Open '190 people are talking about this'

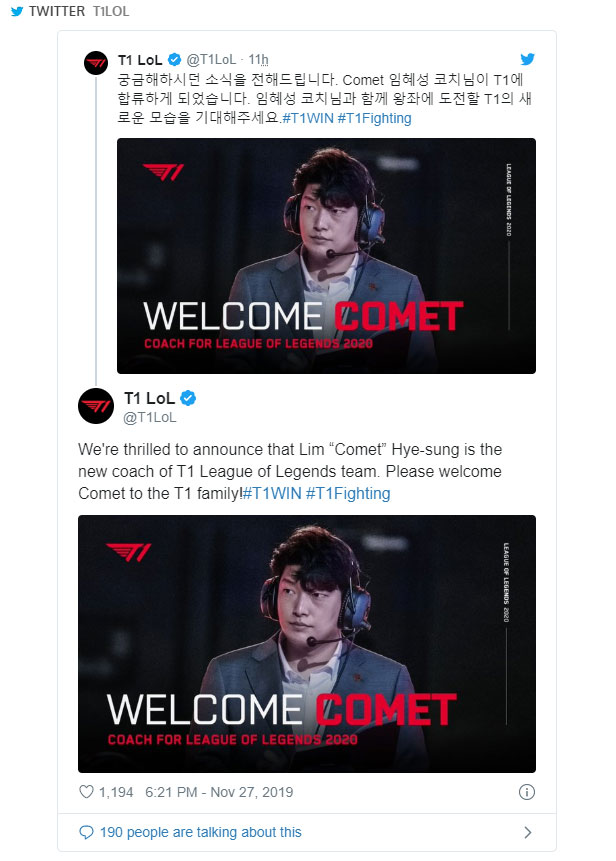(x=200, y=832)
